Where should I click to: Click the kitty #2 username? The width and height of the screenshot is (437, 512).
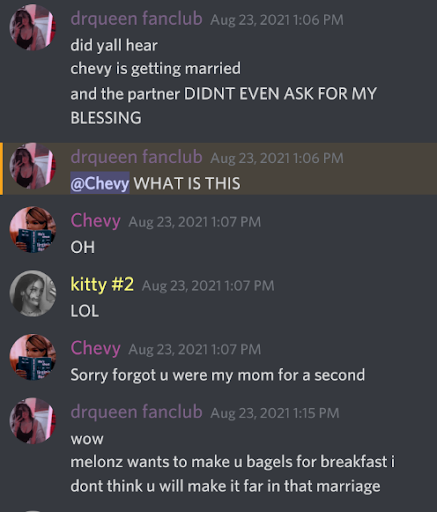[102, 284]
